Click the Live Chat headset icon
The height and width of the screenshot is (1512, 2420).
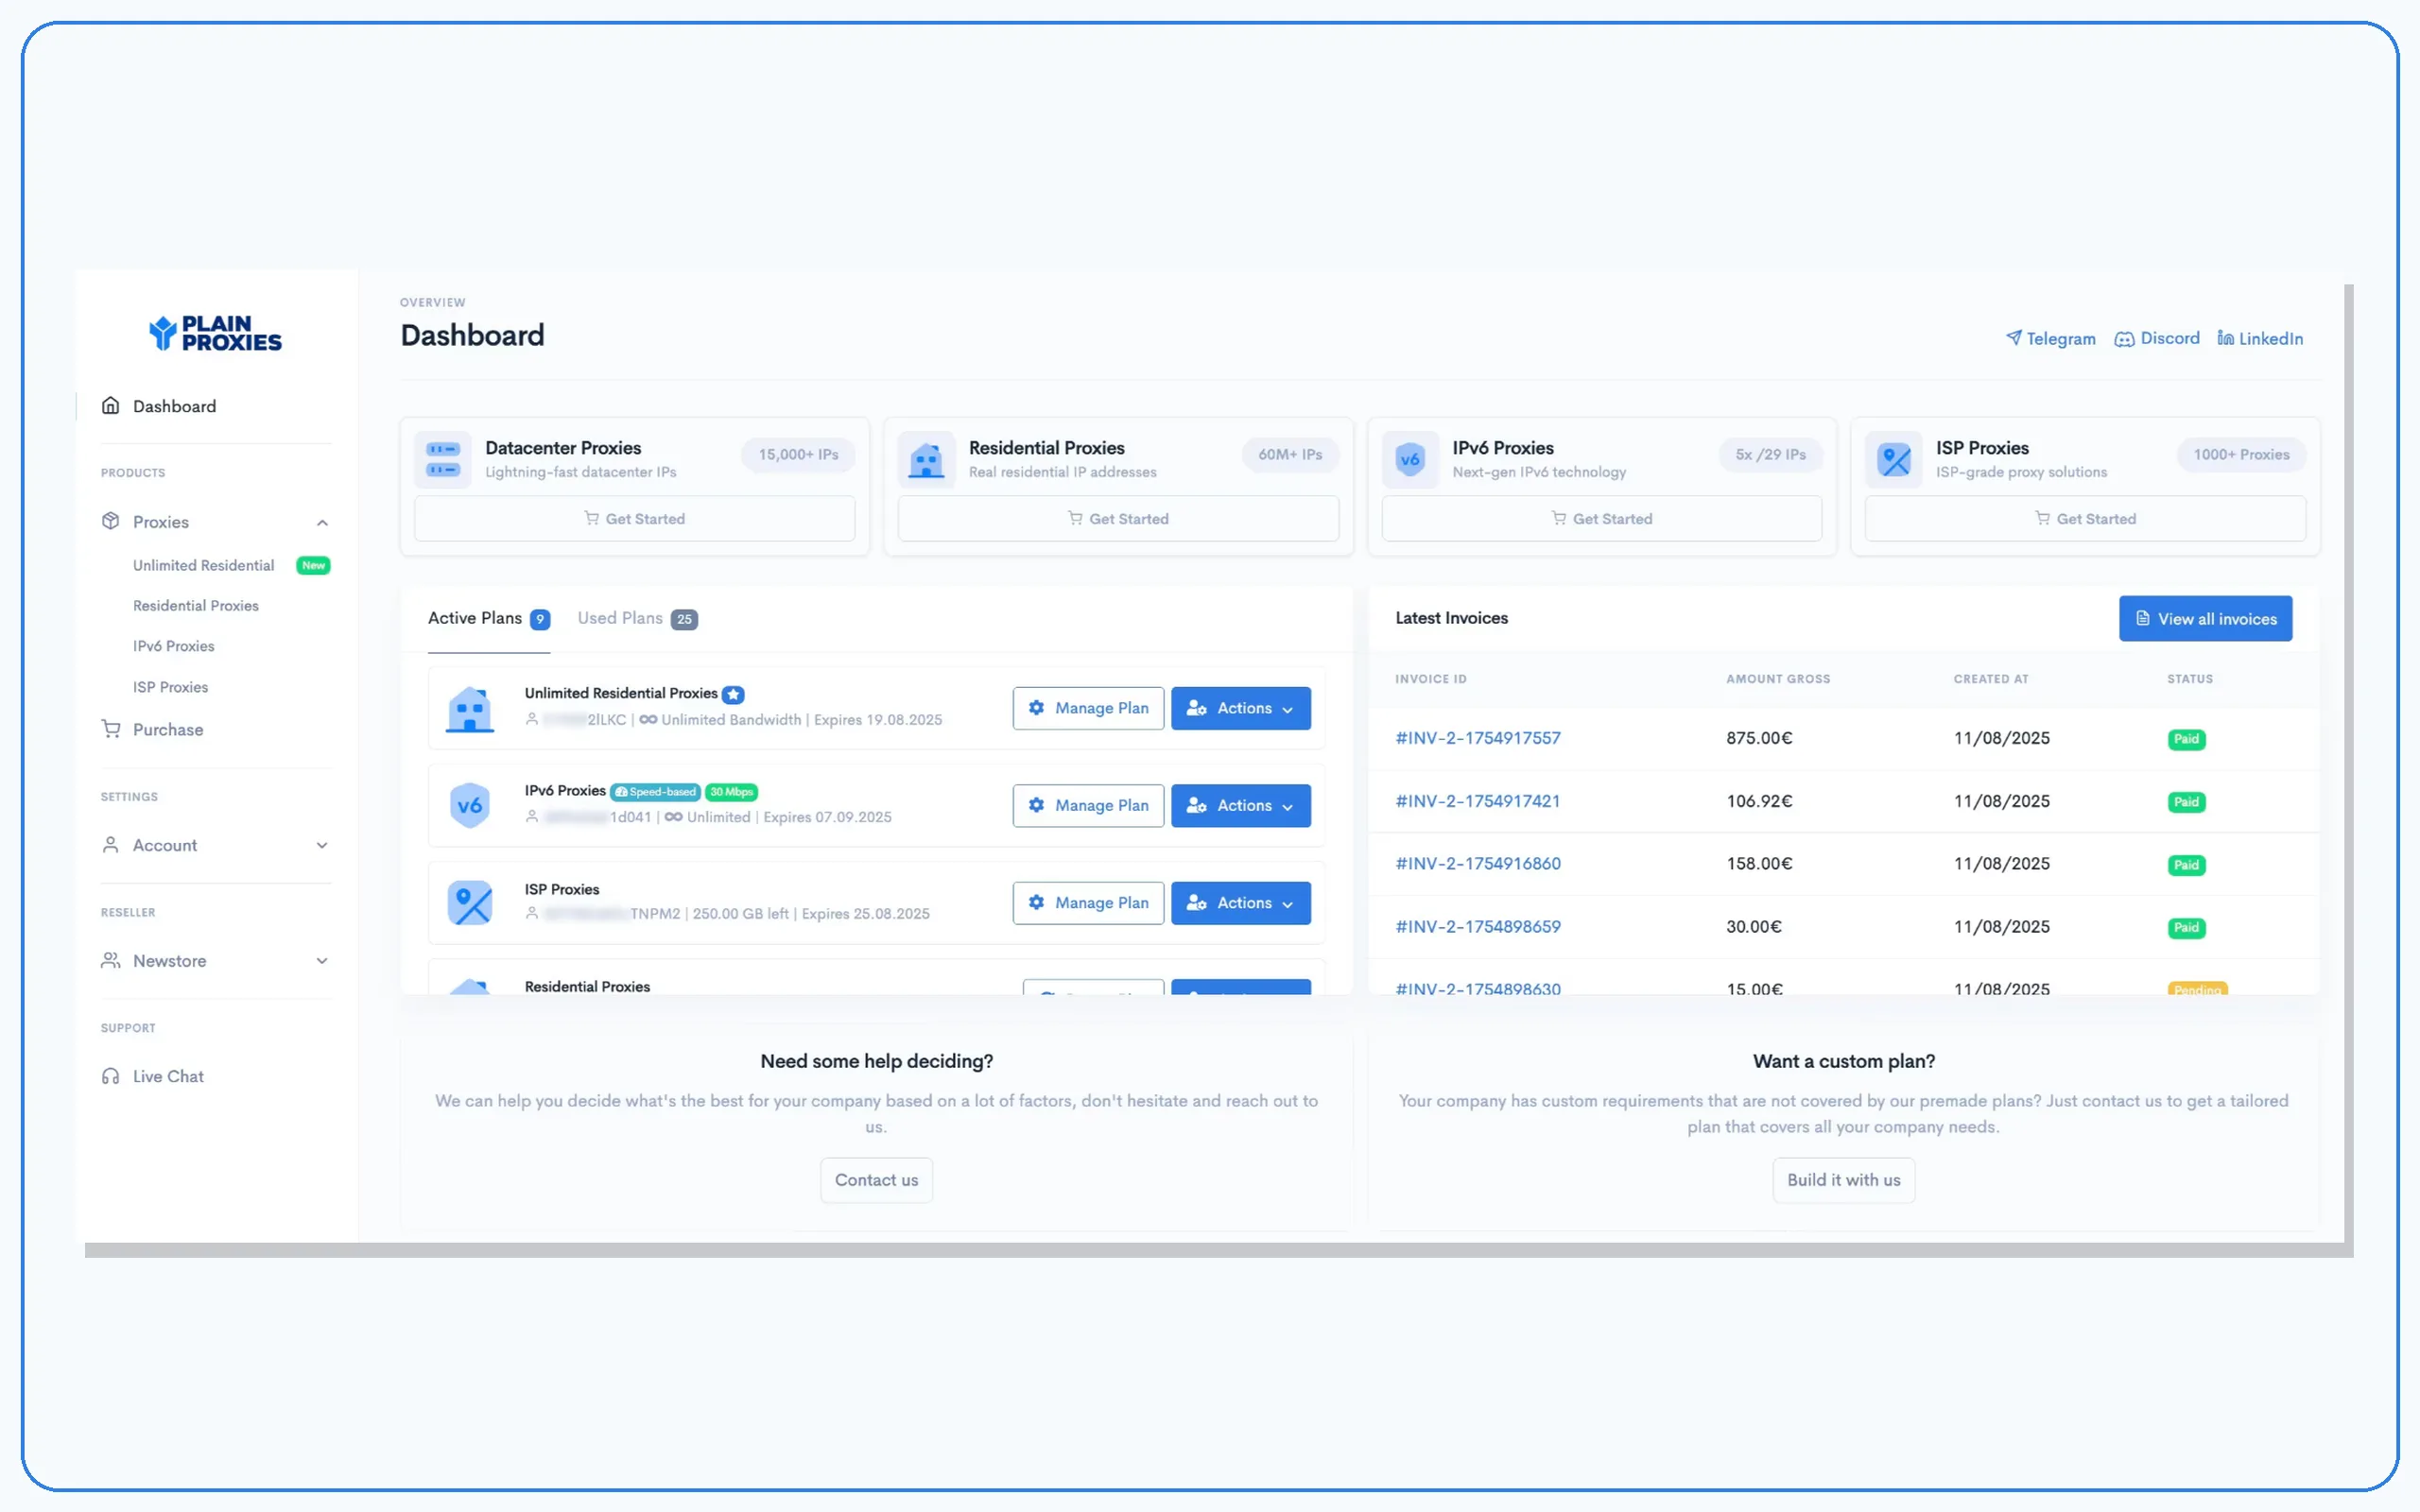click(x=110, y=1076)
